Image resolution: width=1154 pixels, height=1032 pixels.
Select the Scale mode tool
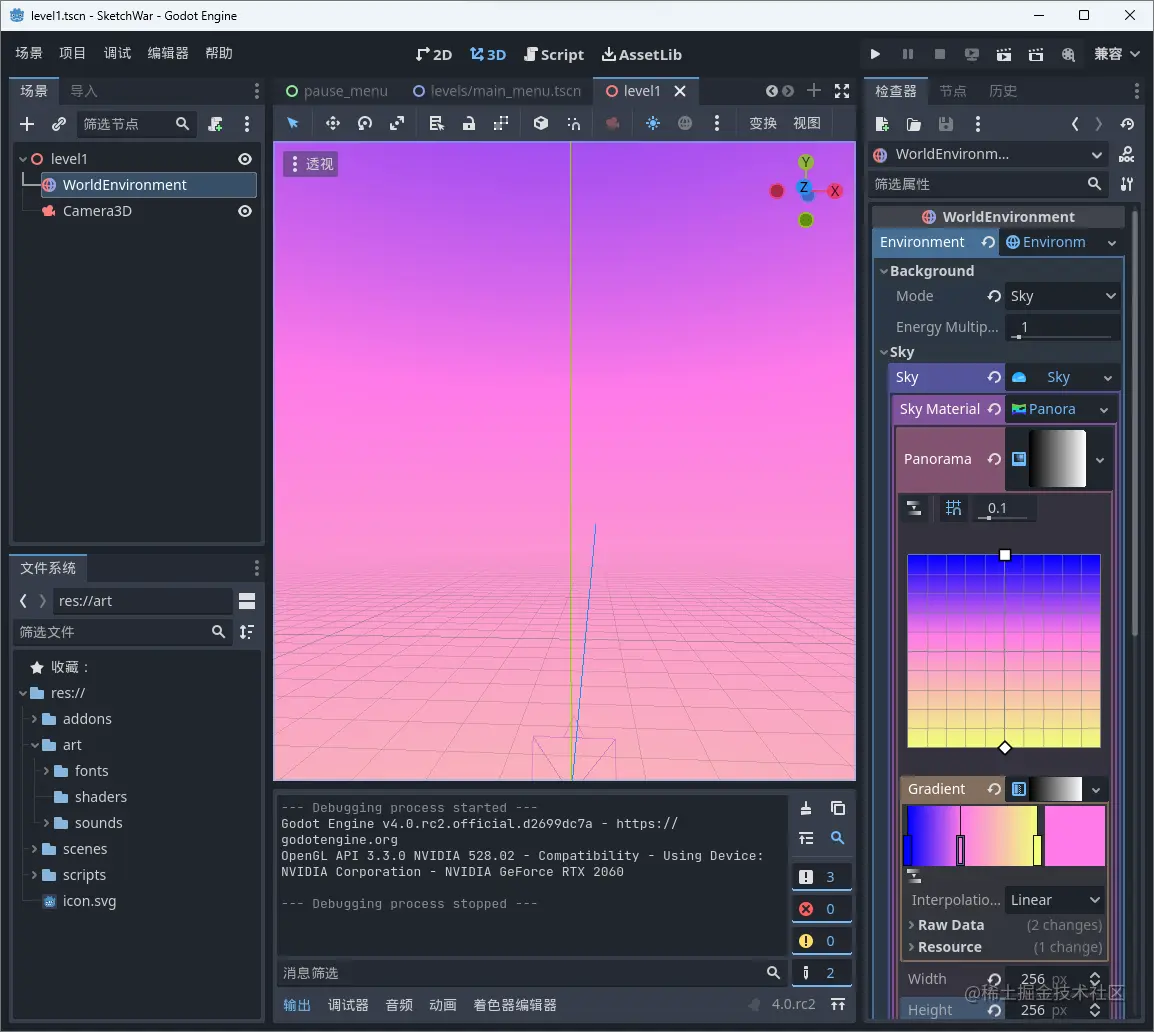pyautogui.click(x=397, y=123)
